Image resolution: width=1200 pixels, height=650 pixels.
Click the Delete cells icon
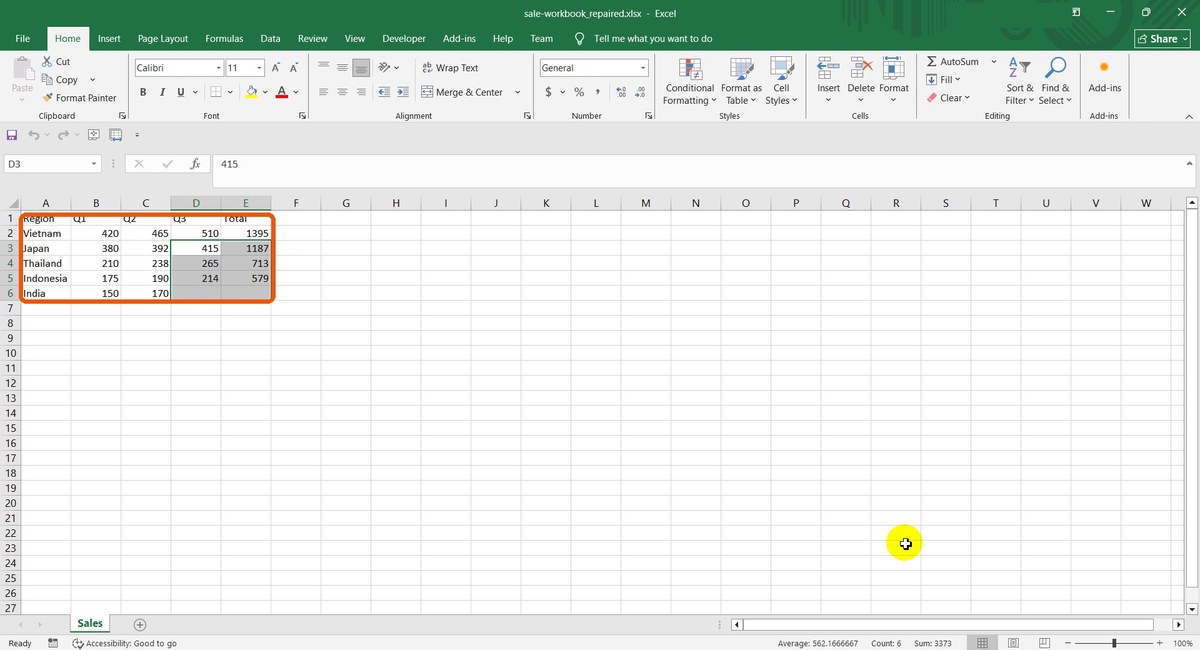point(861,68)
